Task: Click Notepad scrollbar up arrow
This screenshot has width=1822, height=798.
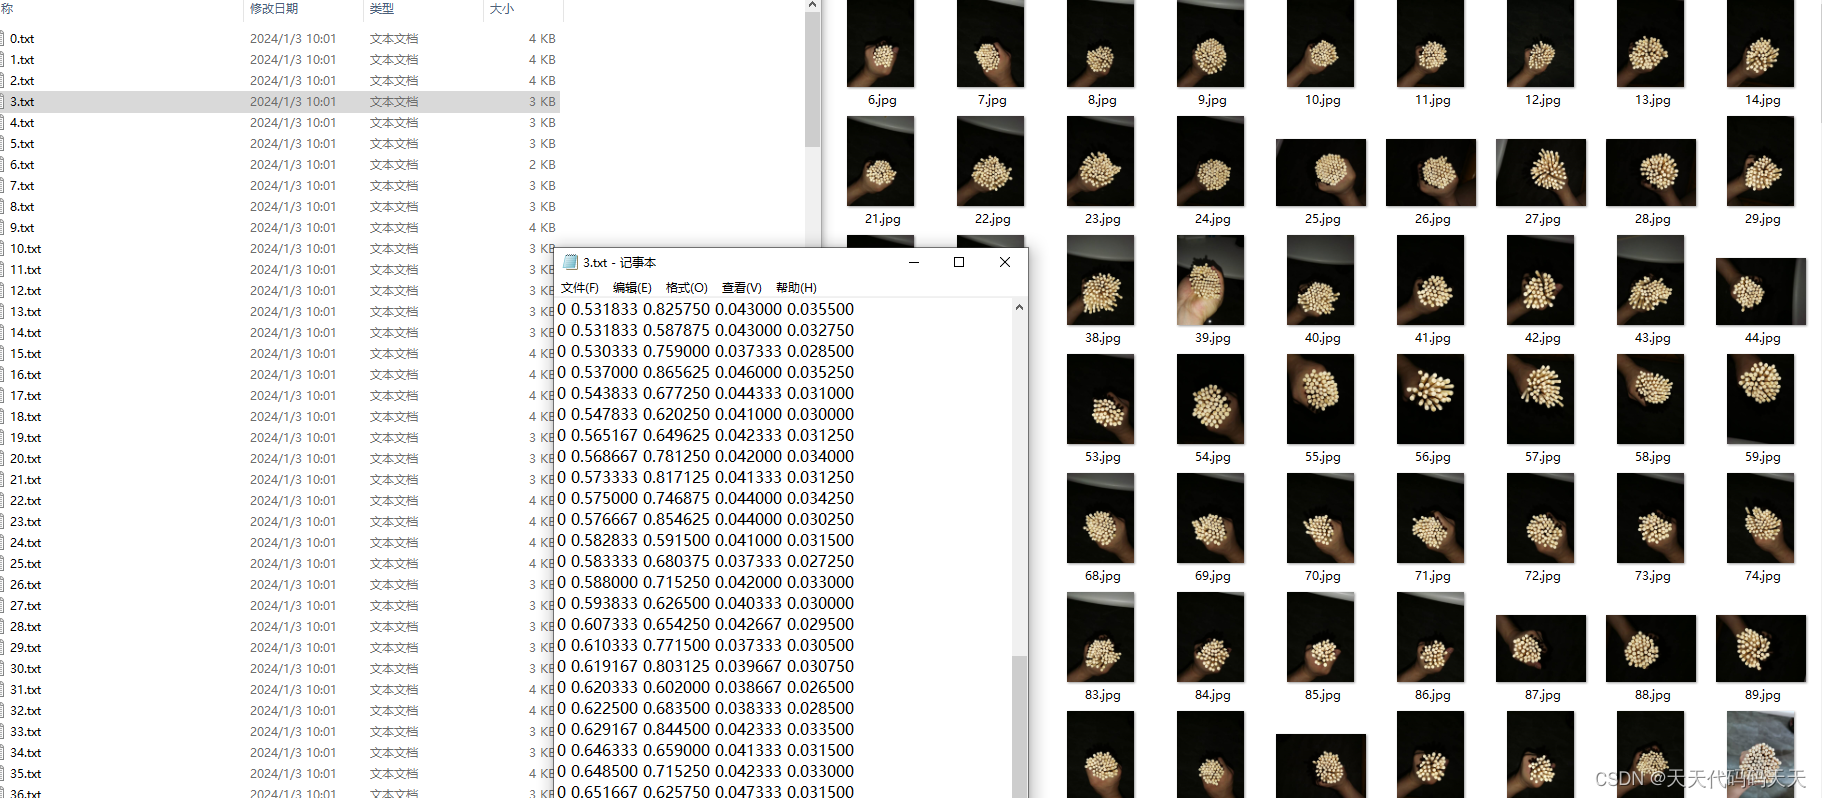Action: (x=1019, y=307)
